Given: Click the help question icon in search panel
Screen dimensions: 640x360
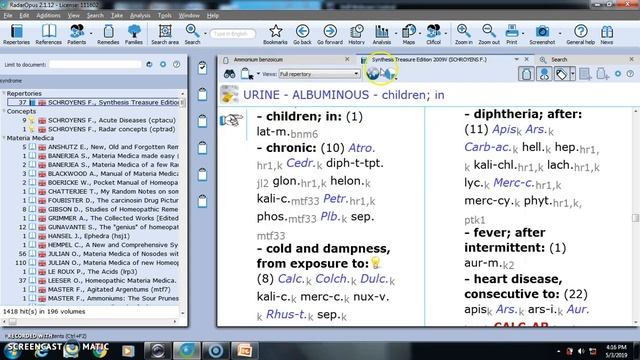Looking at the screenshot, I should pyautogui.click(x=176, y=64).
